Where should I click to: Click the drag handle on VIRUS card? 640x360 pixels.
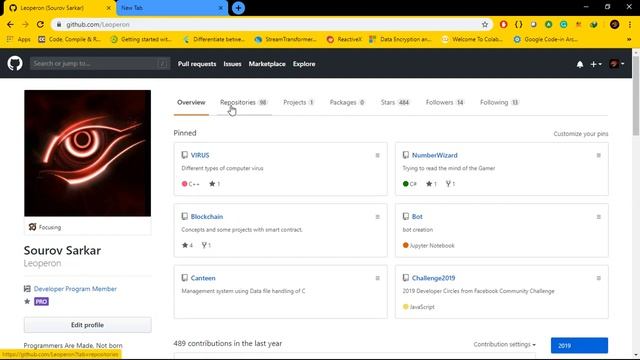tap(378, 155)
